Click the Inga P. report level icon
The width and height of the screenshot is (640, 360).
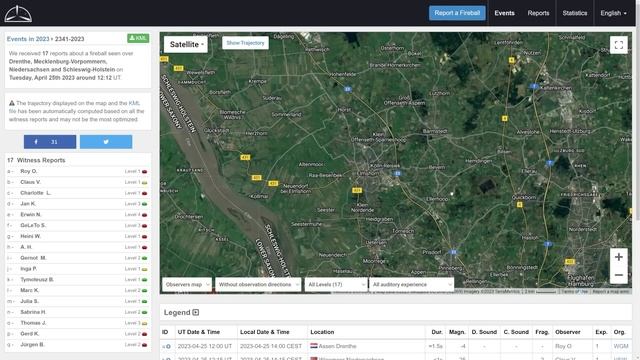(144, 269)
